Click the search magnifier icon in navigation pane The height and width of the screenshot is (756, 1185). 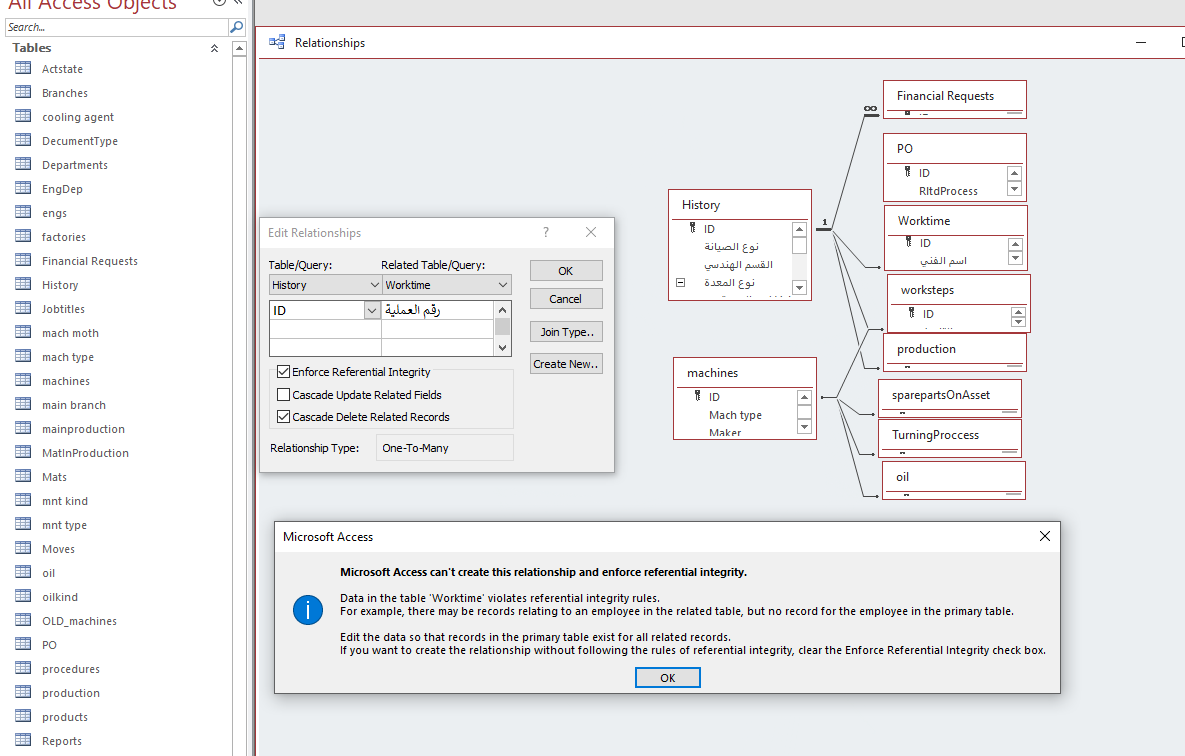pos(237,27)
